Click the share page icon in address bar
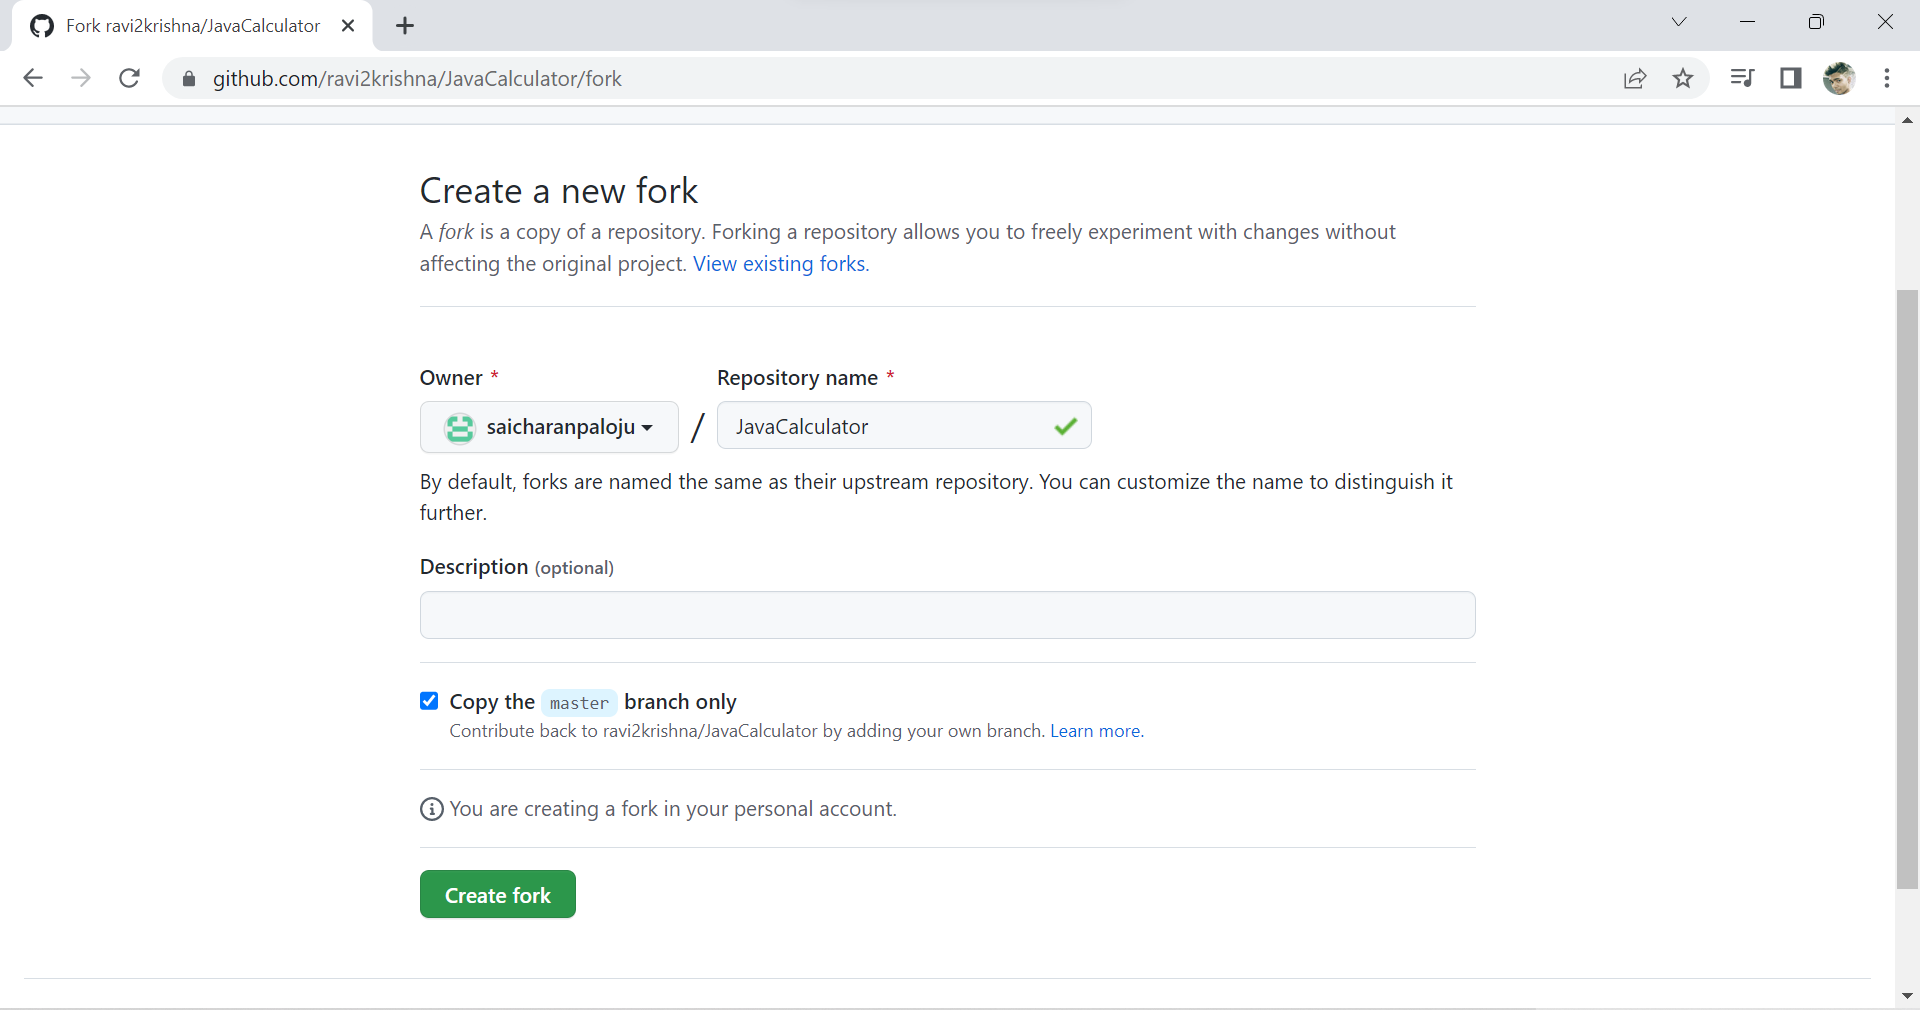 point(1635,78)
